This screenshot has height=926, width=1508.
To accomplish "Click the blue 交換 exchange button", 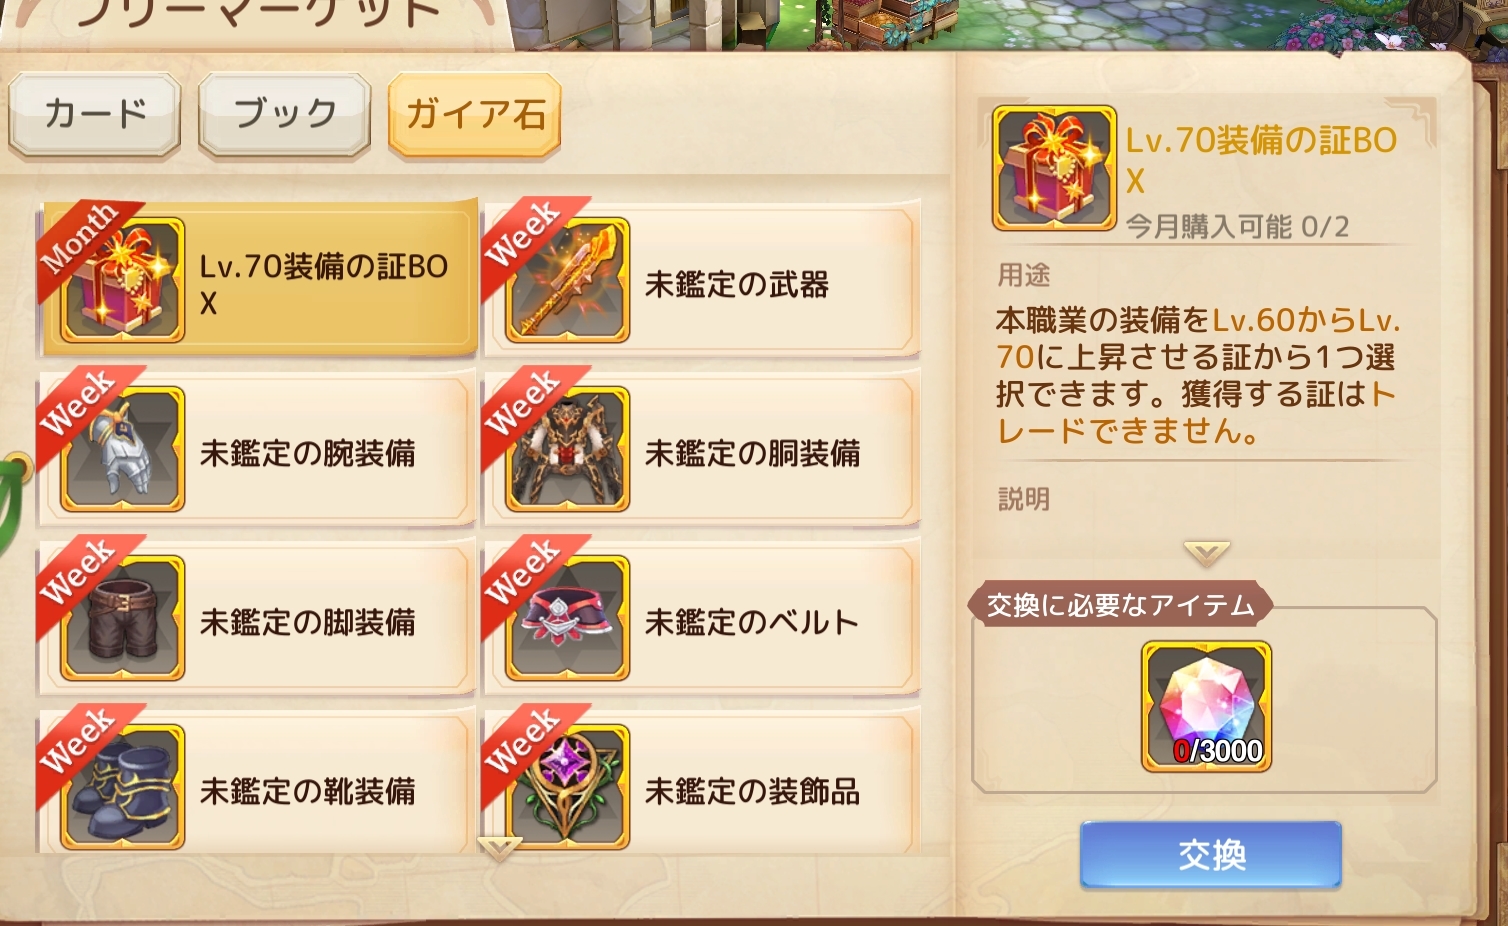I will pyautogui.click(x=1211, y=855).
